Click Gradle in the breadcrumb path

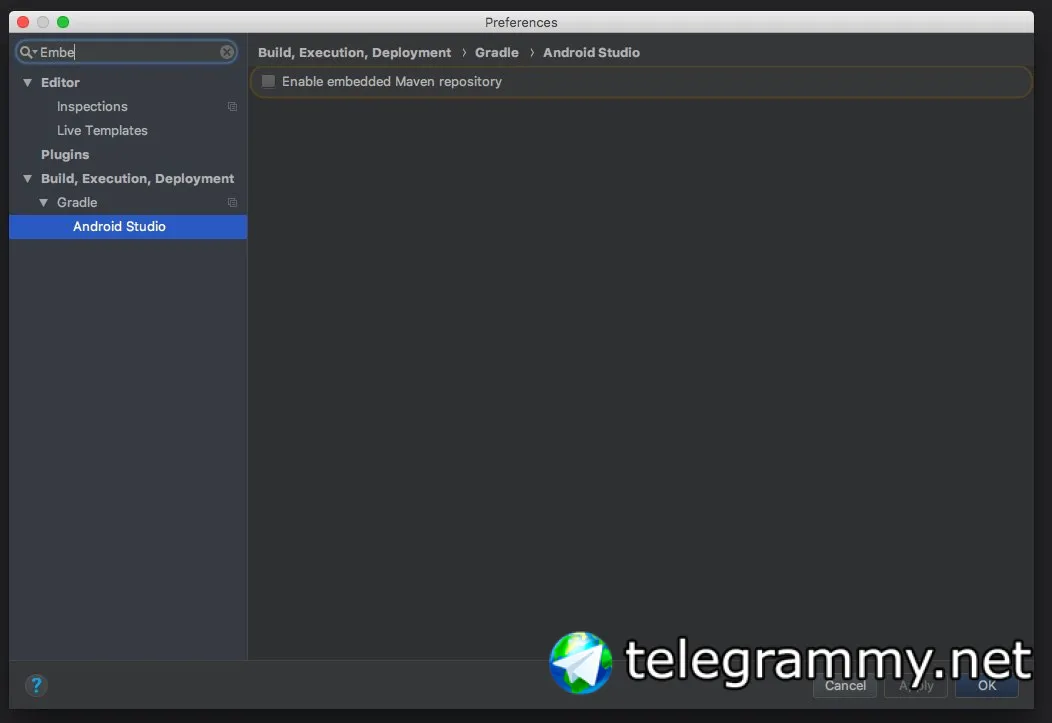(x=496, y=52)
